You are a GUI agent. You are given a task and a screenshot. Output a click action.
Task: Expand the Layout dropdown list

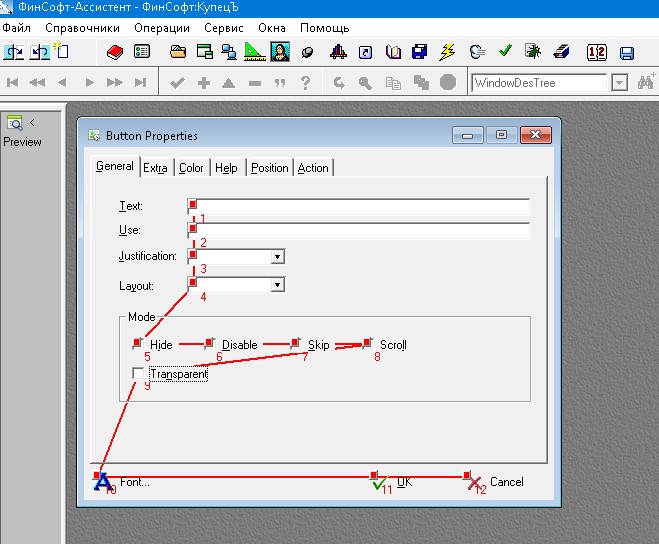277,286
